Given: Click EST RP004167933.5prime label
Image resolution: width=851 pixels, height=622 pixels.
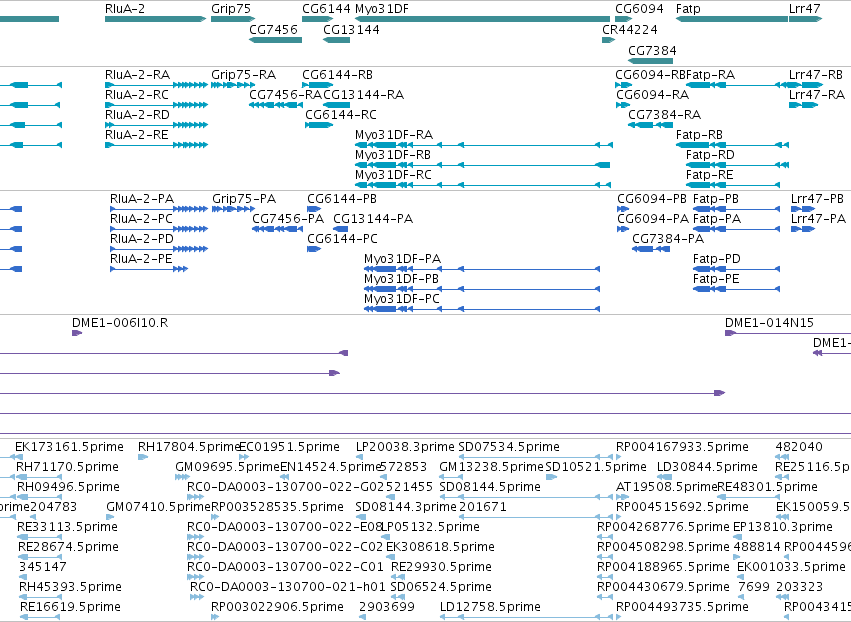Looking at the screenshot, I should pos(682,447).
